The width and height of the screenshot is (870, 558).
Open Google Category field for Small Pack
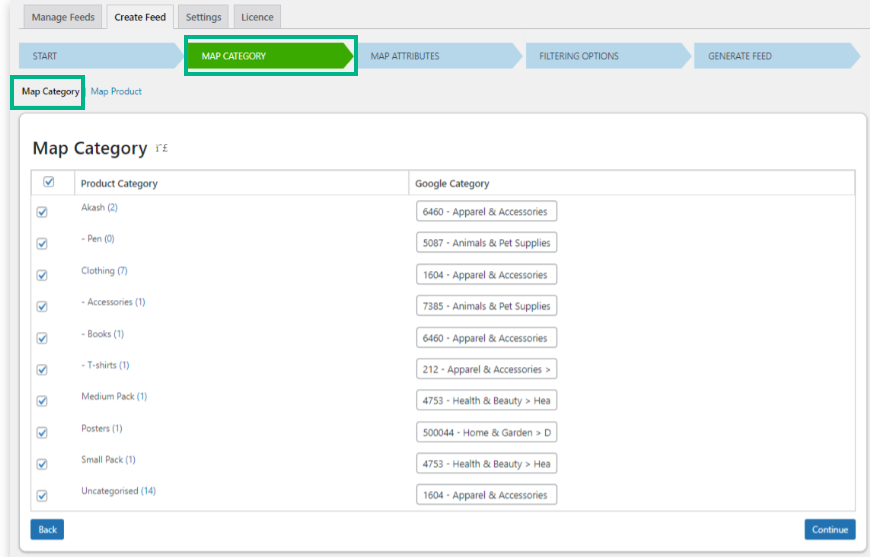[487, 464]
